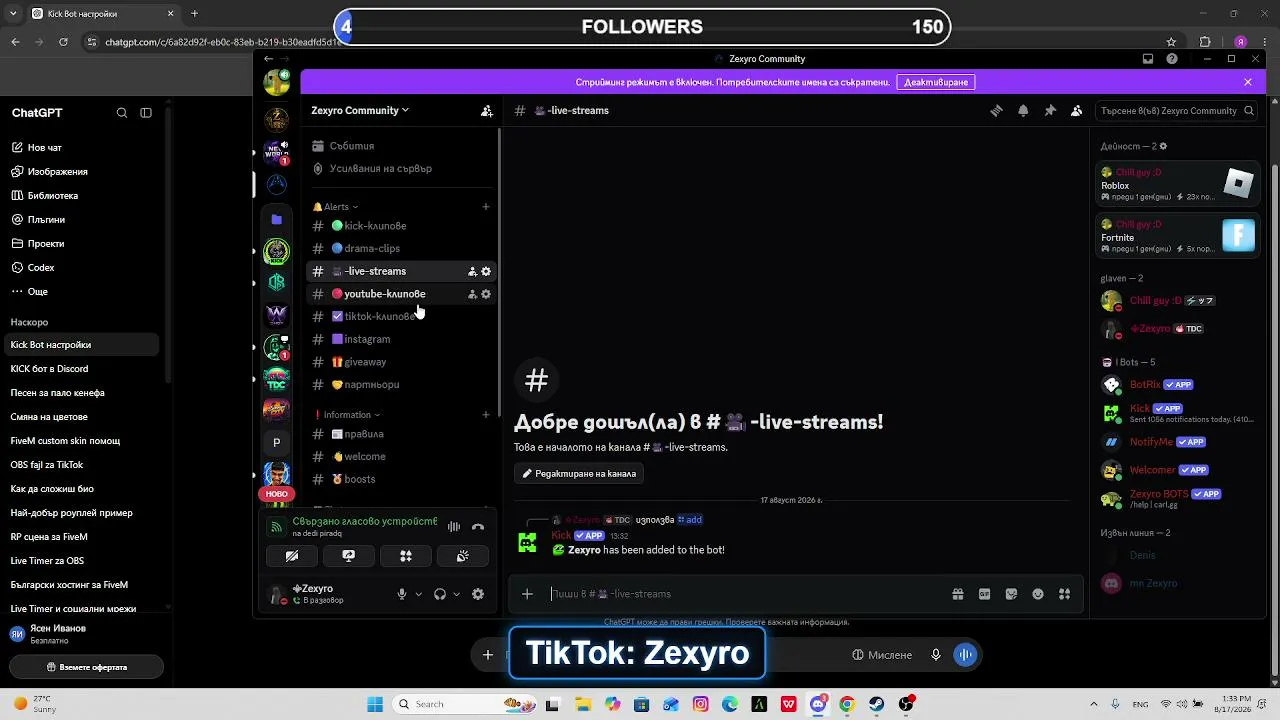
Task: Open Събития server events
Action: [x=400, y=146]
